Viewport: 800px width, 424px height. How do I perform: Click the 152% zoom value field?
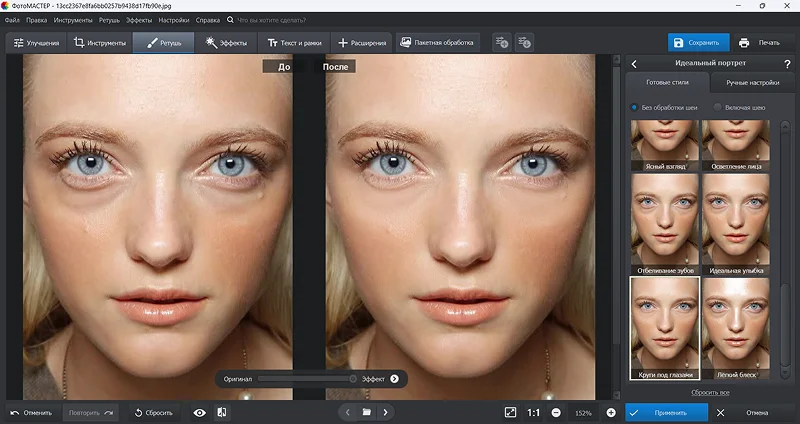[x=583, y=413]
